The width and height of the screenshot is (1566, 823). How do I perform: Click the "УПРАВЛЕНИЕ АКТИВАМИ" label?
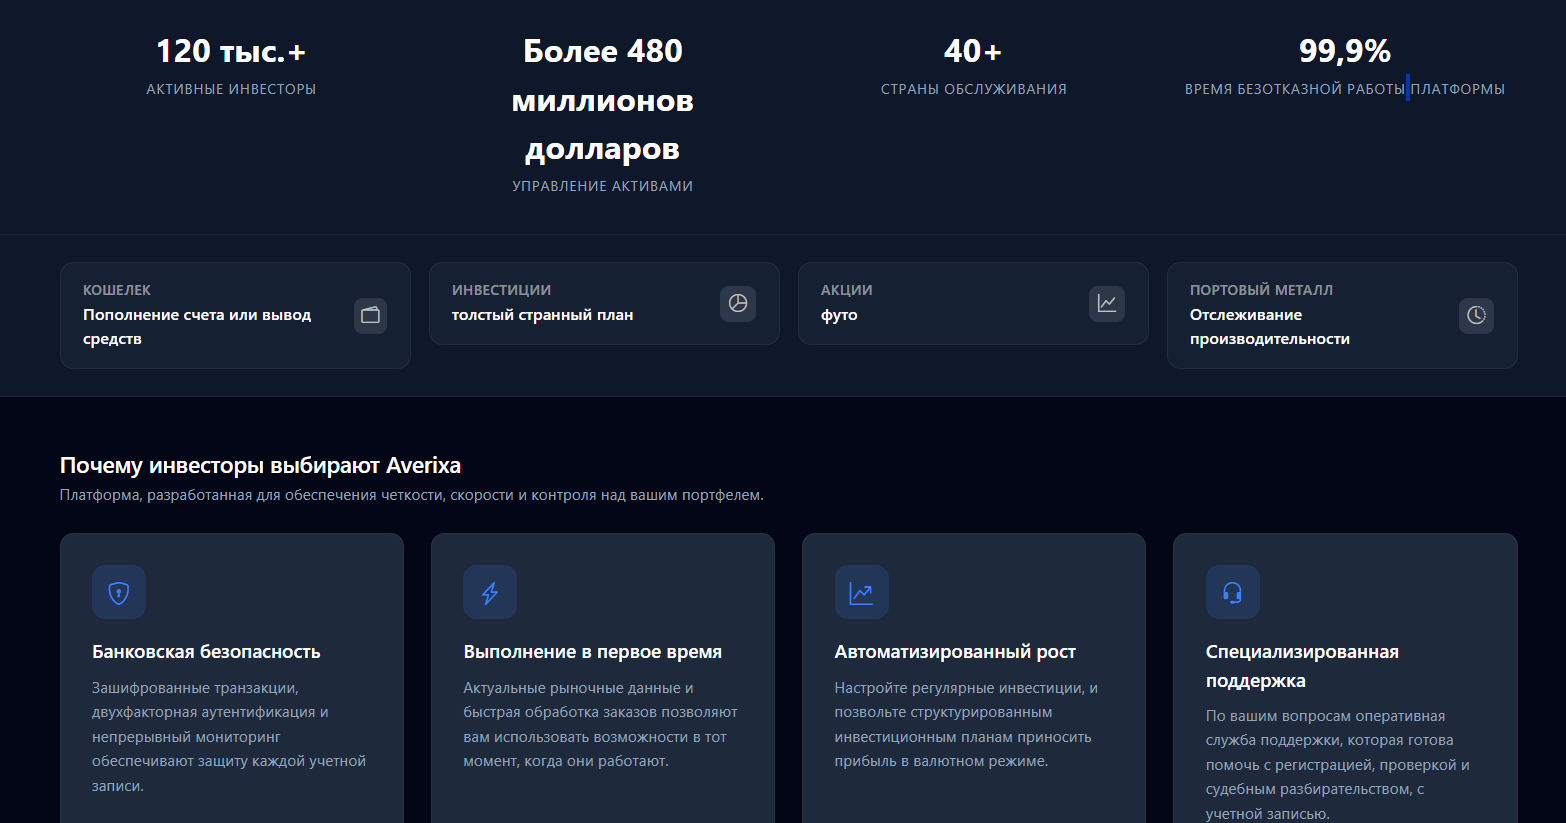603,186
